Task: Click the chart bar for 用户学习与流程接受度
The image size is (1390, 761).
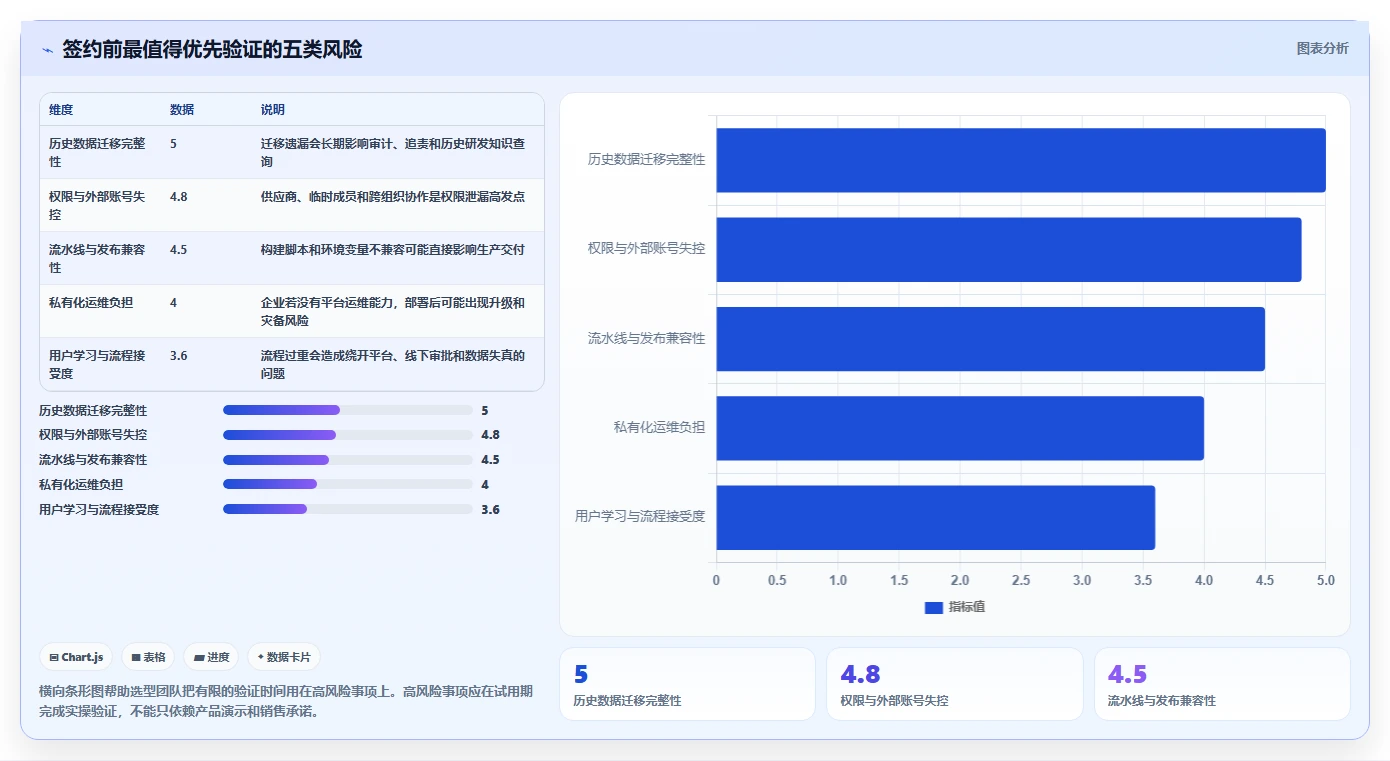Action: click(x=936, y=517)
